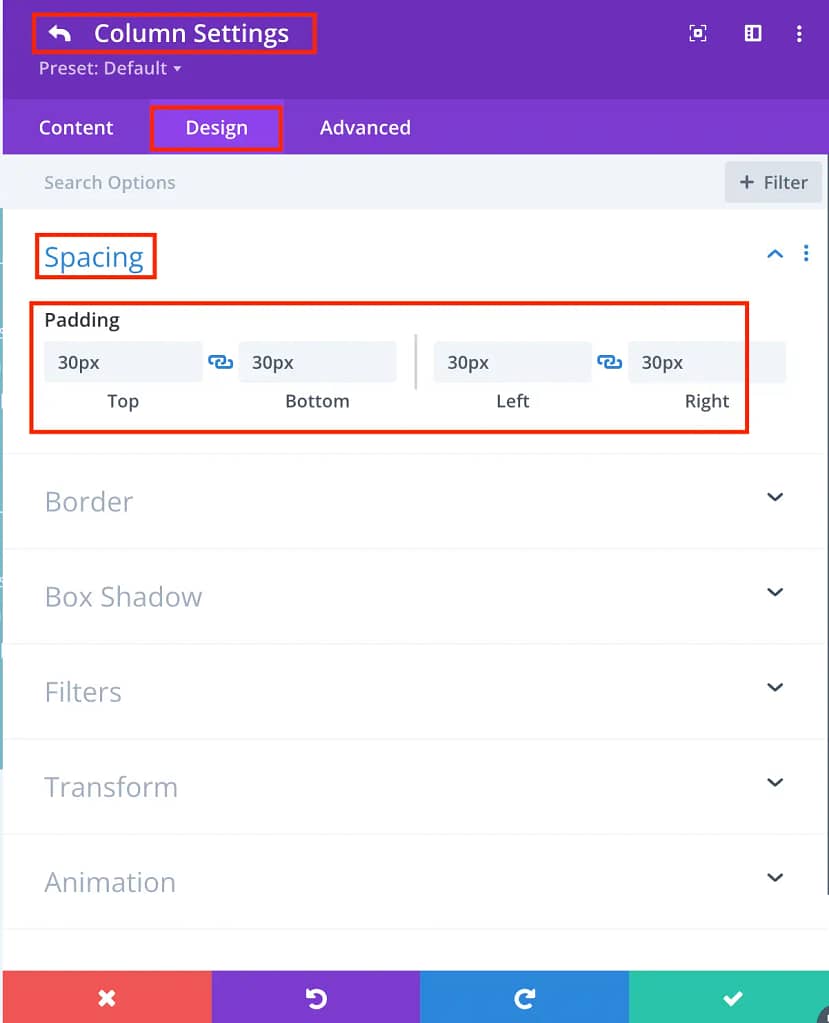Switch to the Advanced tab
This screenshot has height=1023, width=829.
pyautogui.click(x=365, y=127)
